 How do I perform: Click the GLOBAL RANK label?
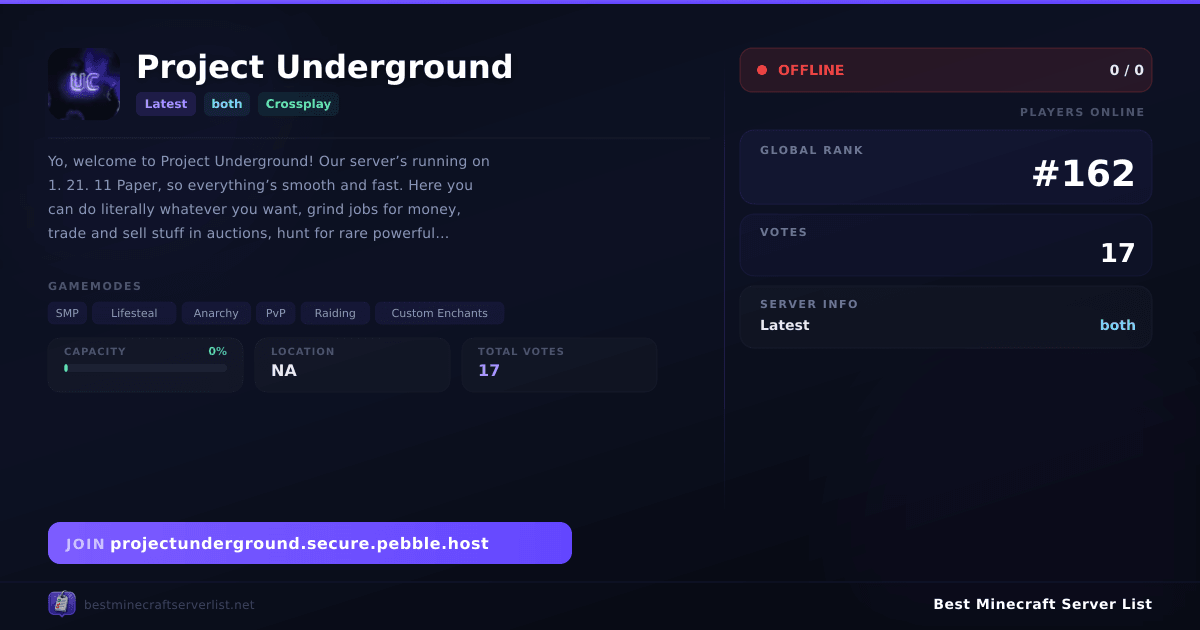pyautogui.click(x=812, y=150)
